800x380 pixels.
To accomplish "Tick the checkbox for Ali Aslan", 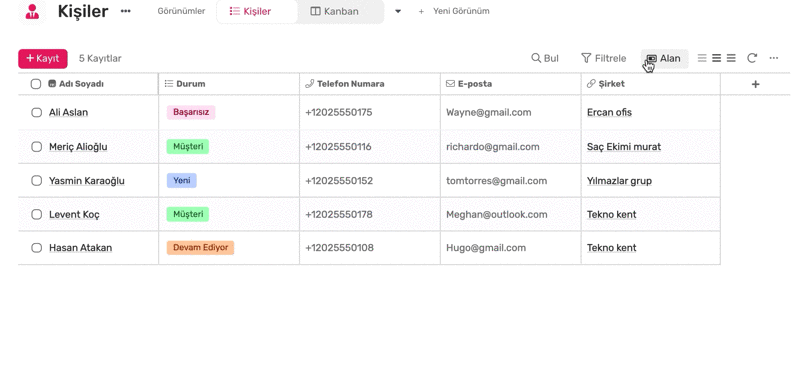I will click(x=37, y=112).
